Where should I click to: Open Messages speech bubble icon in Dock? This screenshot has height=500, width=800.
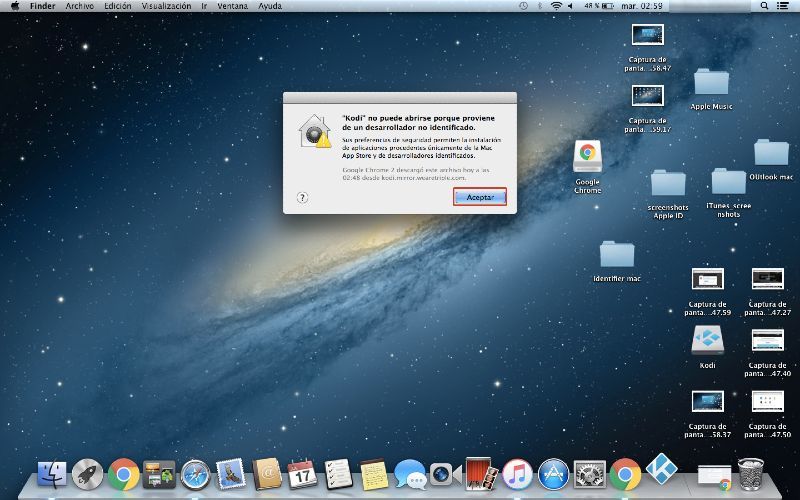coord(410,474)
